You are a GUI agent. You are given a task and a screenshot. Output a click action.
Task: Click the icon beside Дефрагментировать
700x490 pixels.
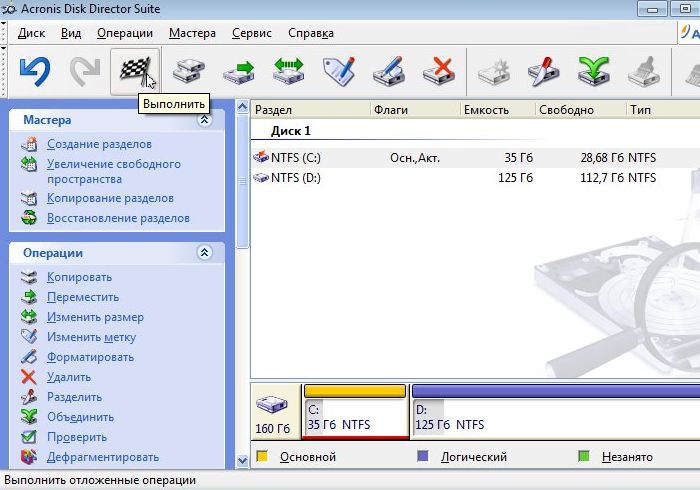coord(29,457)
